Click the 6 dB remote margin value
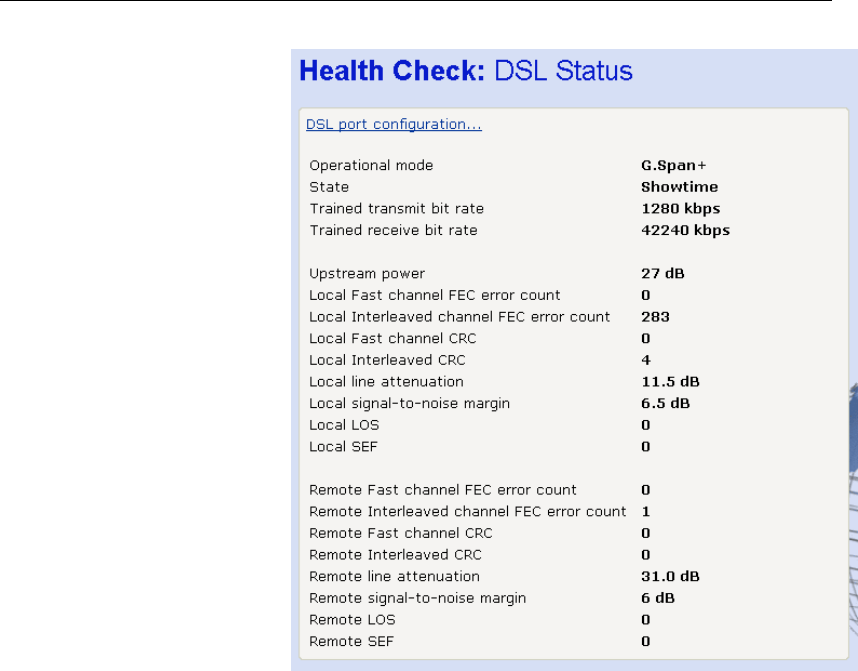The image size is (858, 671). click(658, 598)
